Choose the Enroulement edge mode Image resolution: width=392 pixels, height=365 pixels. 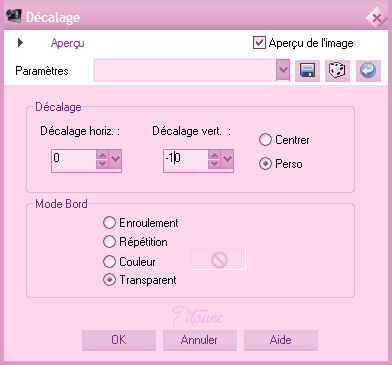tap(109, 222)
